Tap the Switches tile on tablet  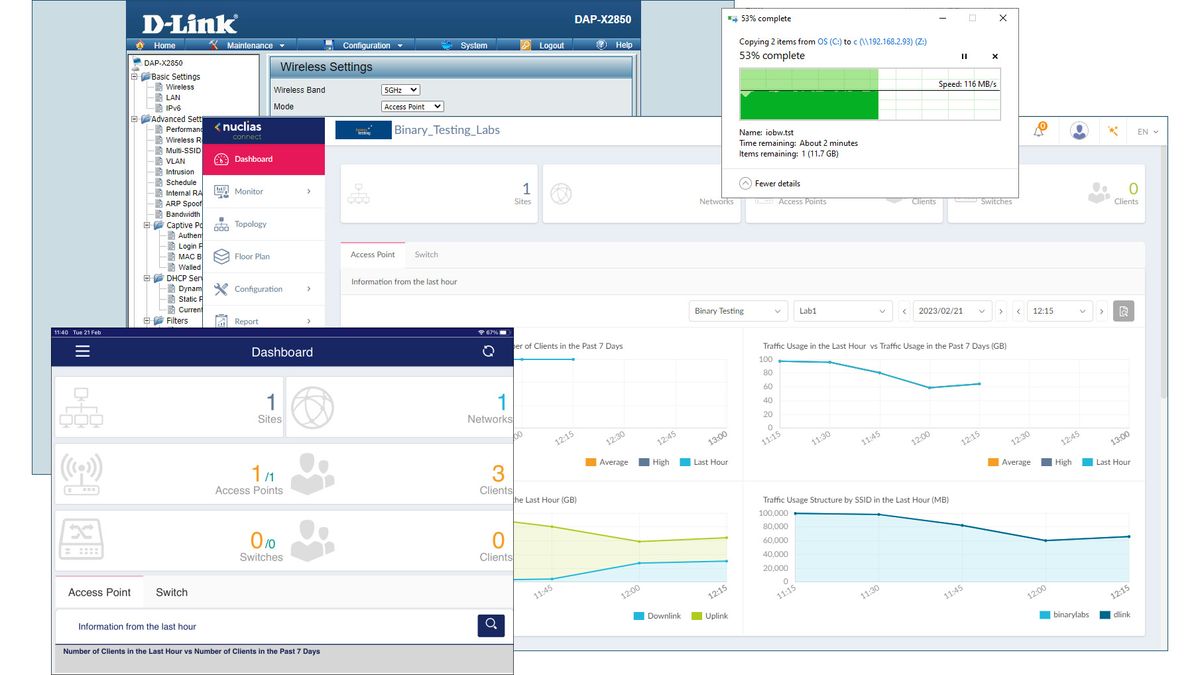coord(169,541)
